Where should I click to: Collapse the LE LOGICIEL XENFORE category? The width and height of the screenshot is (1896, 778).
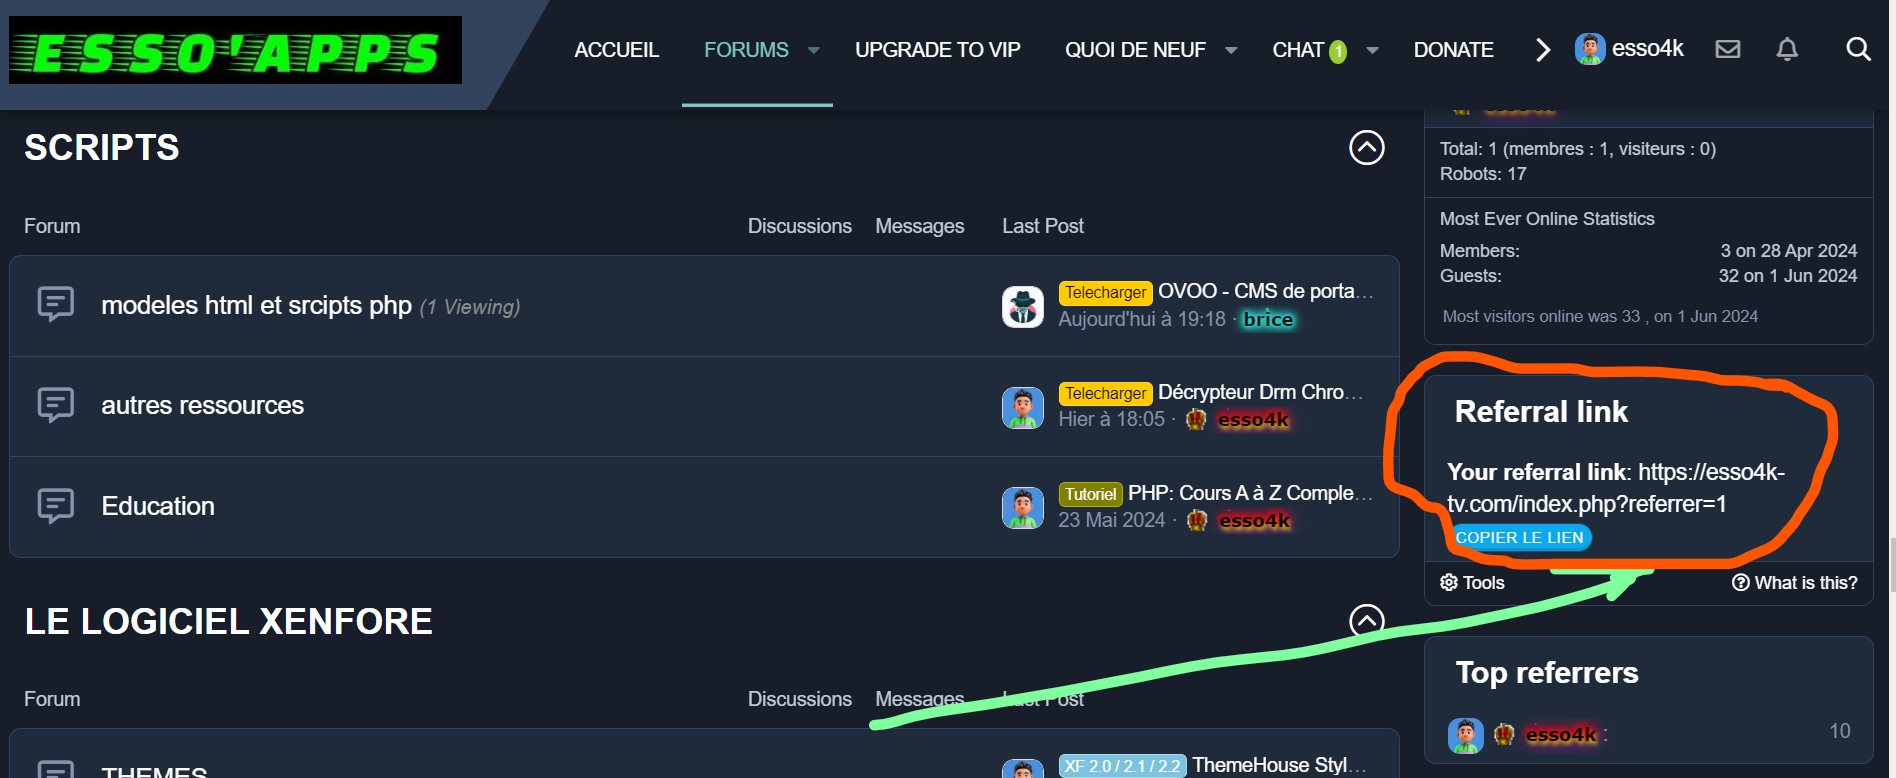tap(1366, 621)
